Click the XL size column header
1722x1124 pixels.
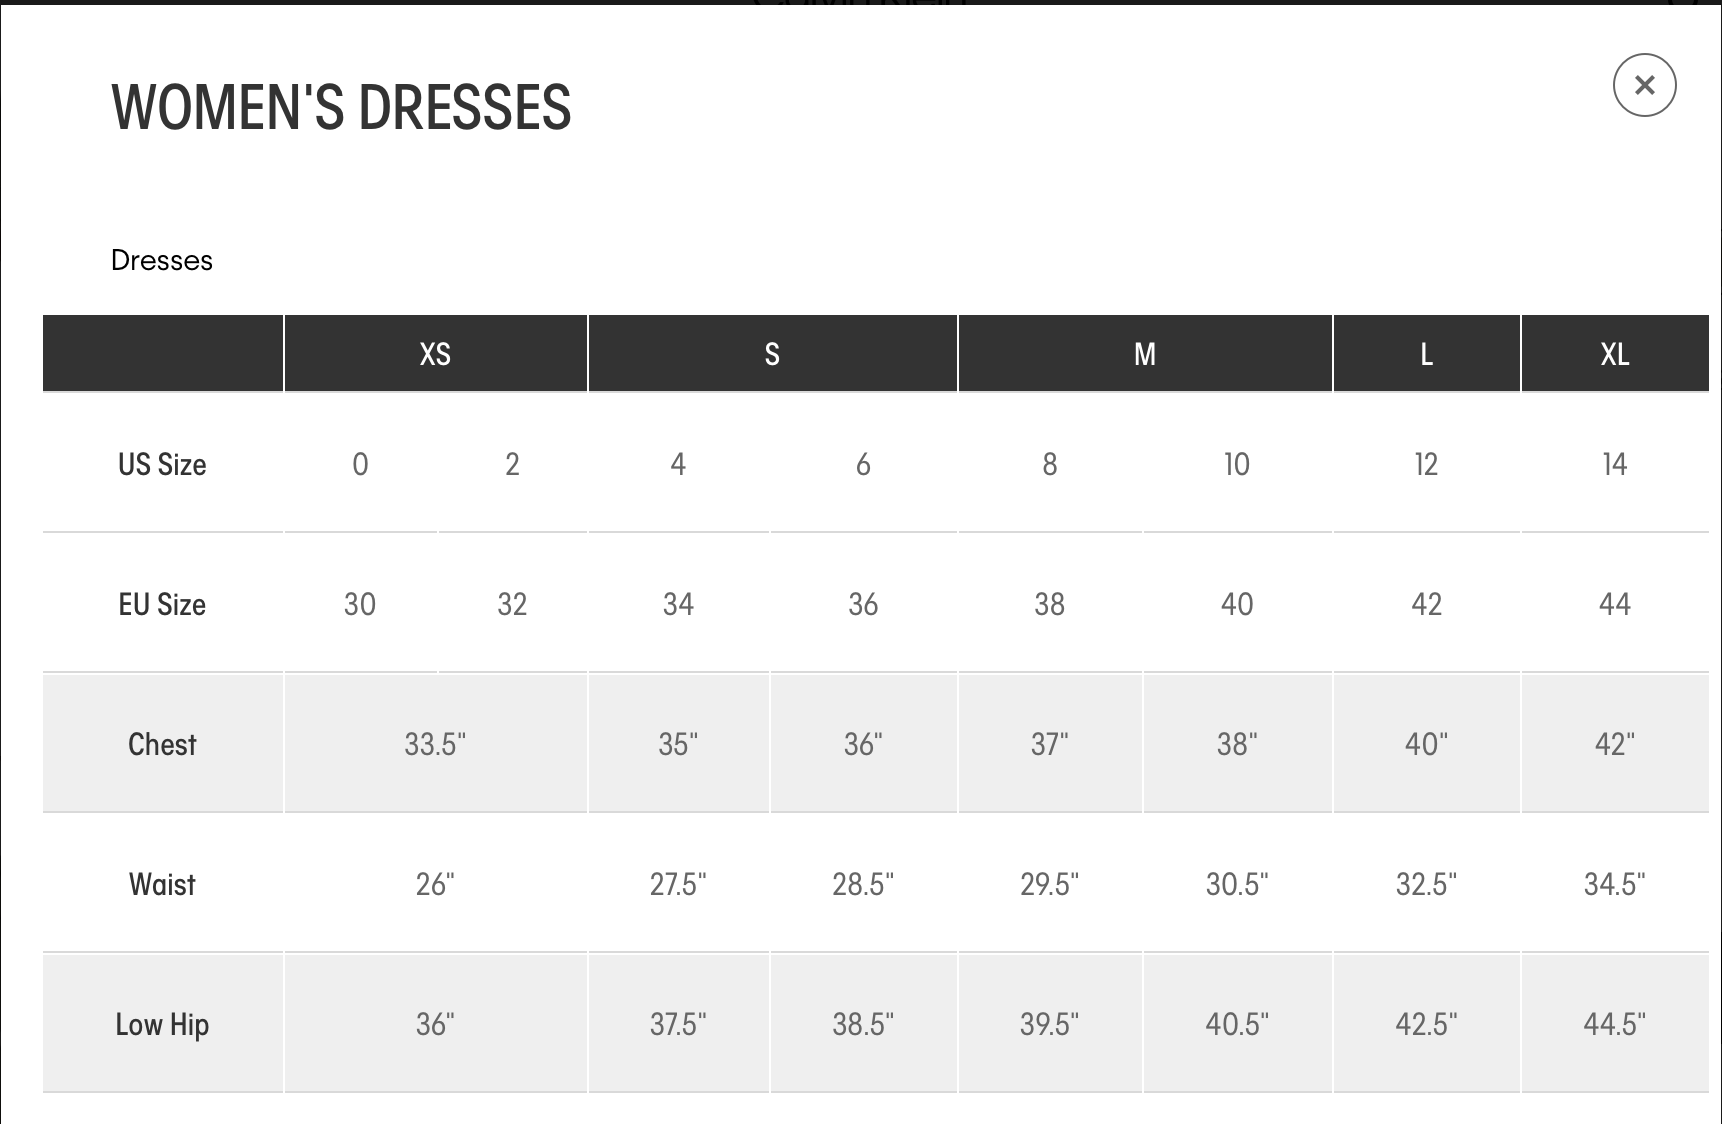1614,354
